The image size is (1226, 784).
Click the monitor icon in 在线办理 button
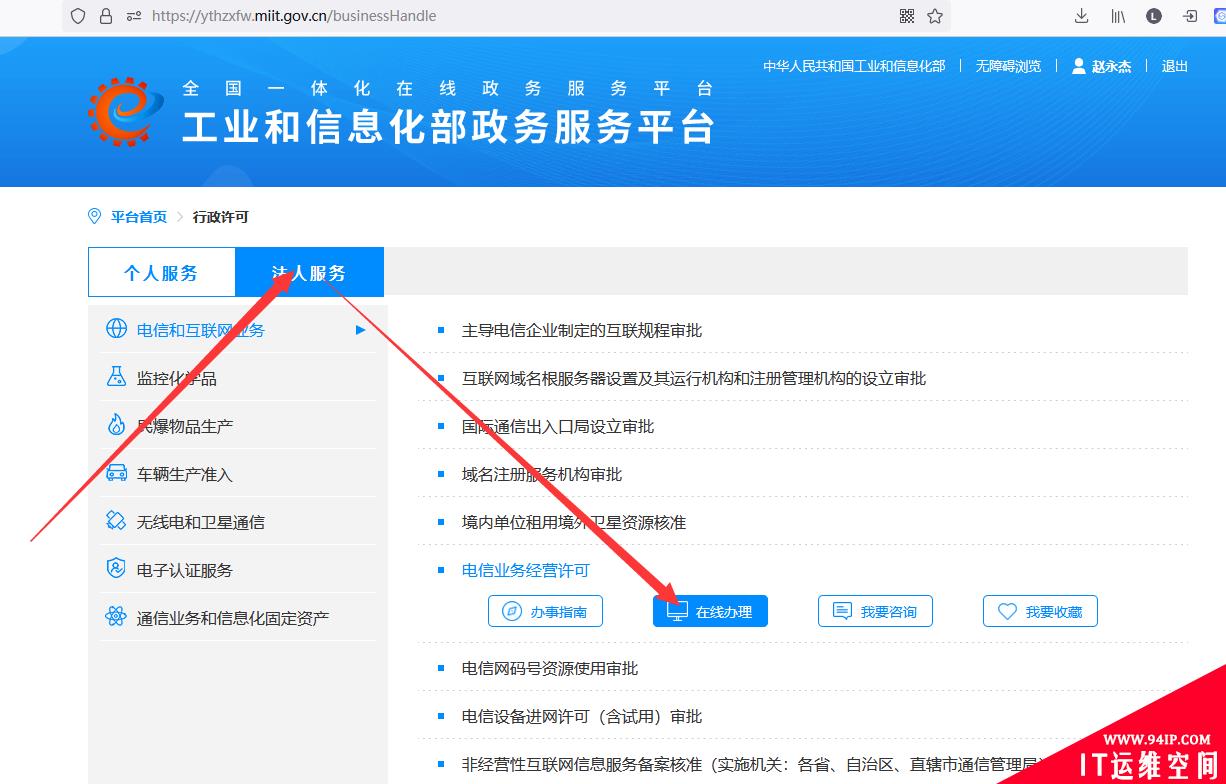[678, 611]
